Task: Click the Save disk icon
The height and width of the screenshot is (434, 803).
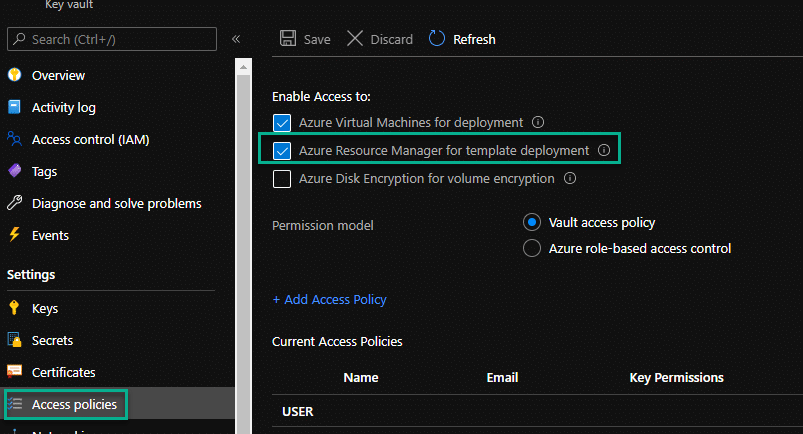Action: pos(288,38)
